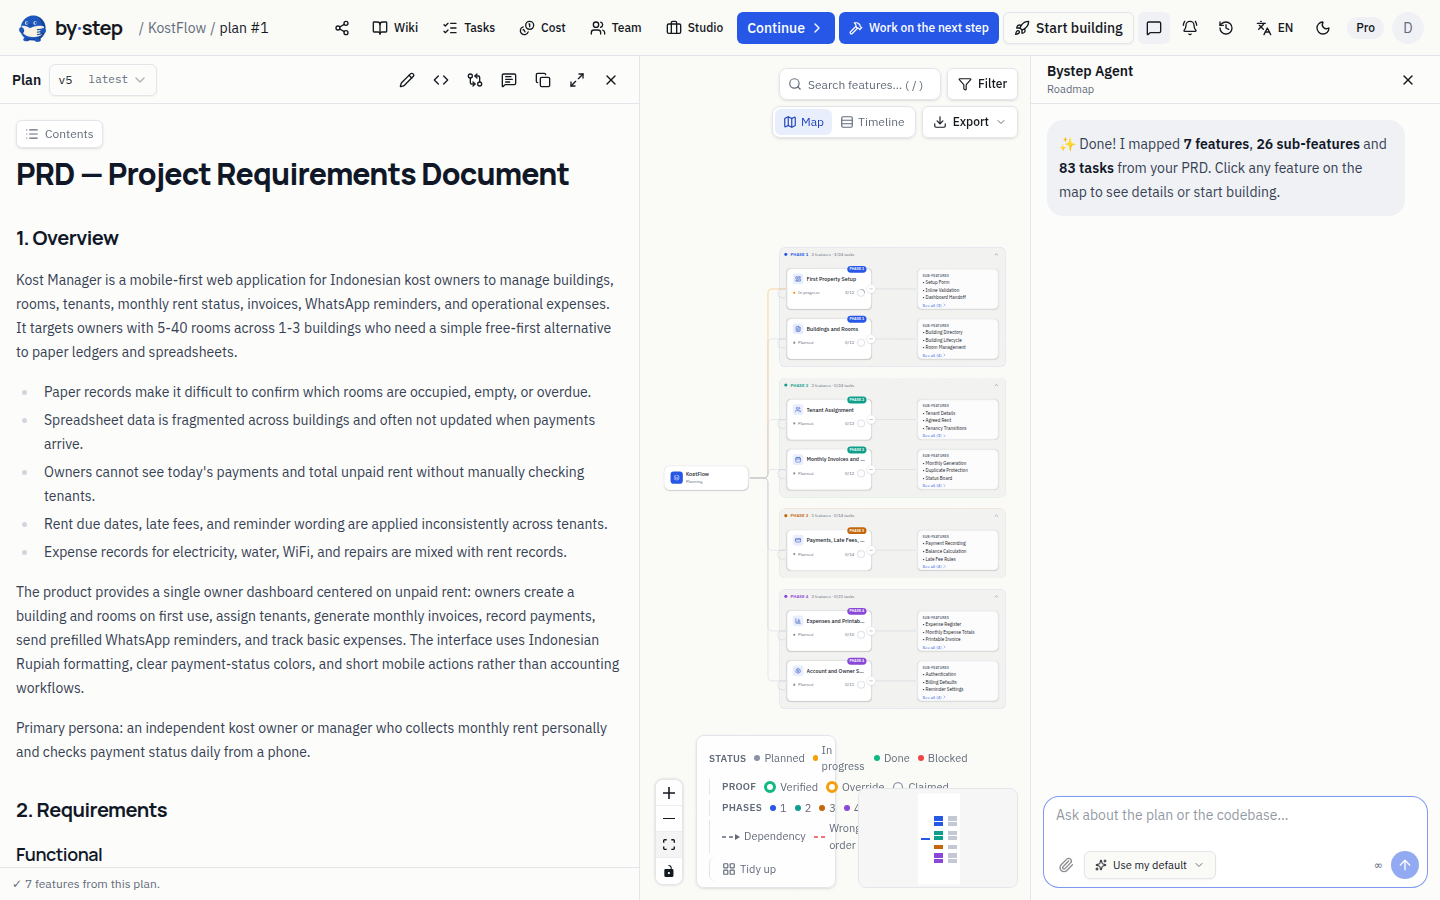Open the compare versions icon in Plan toolbar

(475, 80)
